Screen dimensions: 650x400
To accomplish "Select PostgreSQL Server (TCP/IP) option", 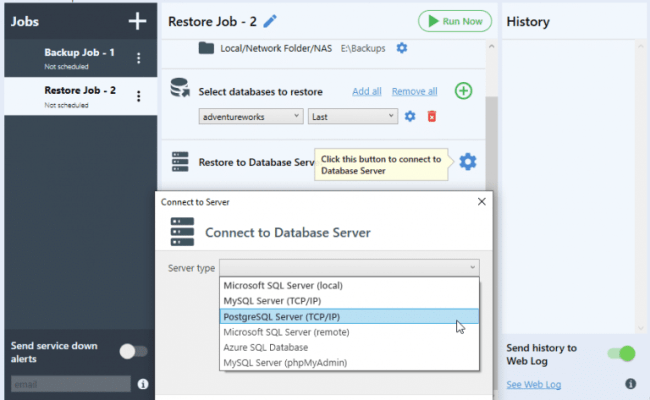I will [x=349, y=317].
